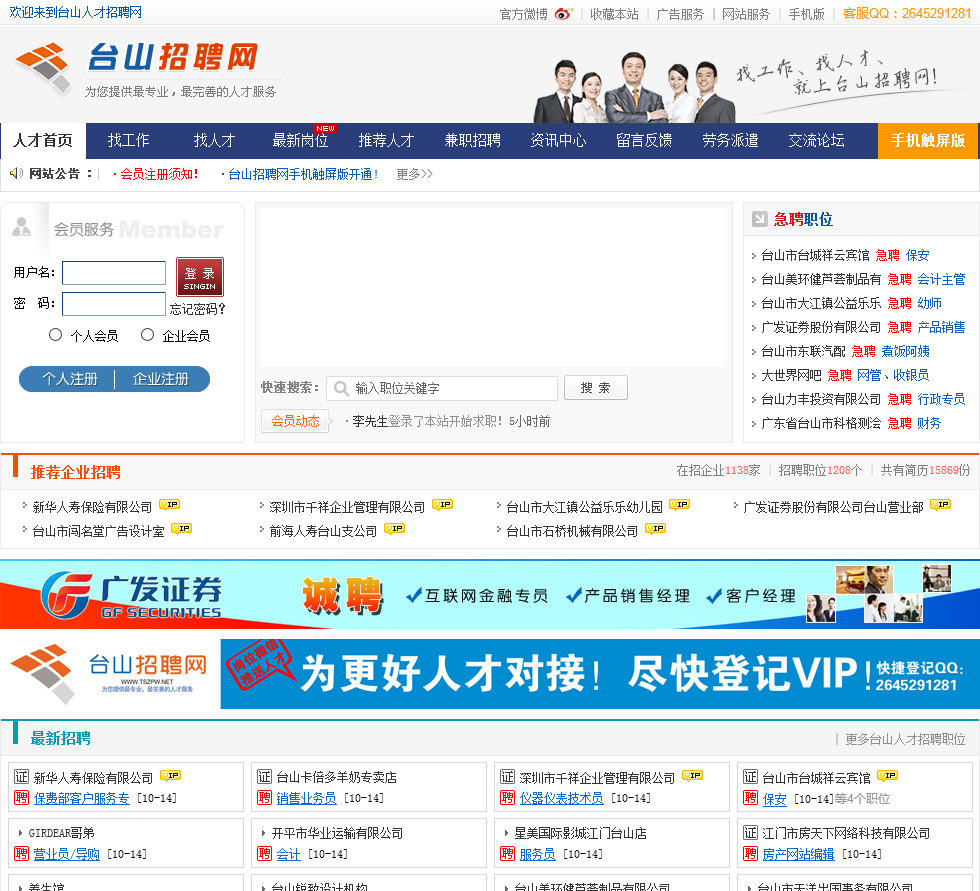Click 证 icon beside 深圳市千祥企业管理有限公司 in latest jobs

point(508,777)
